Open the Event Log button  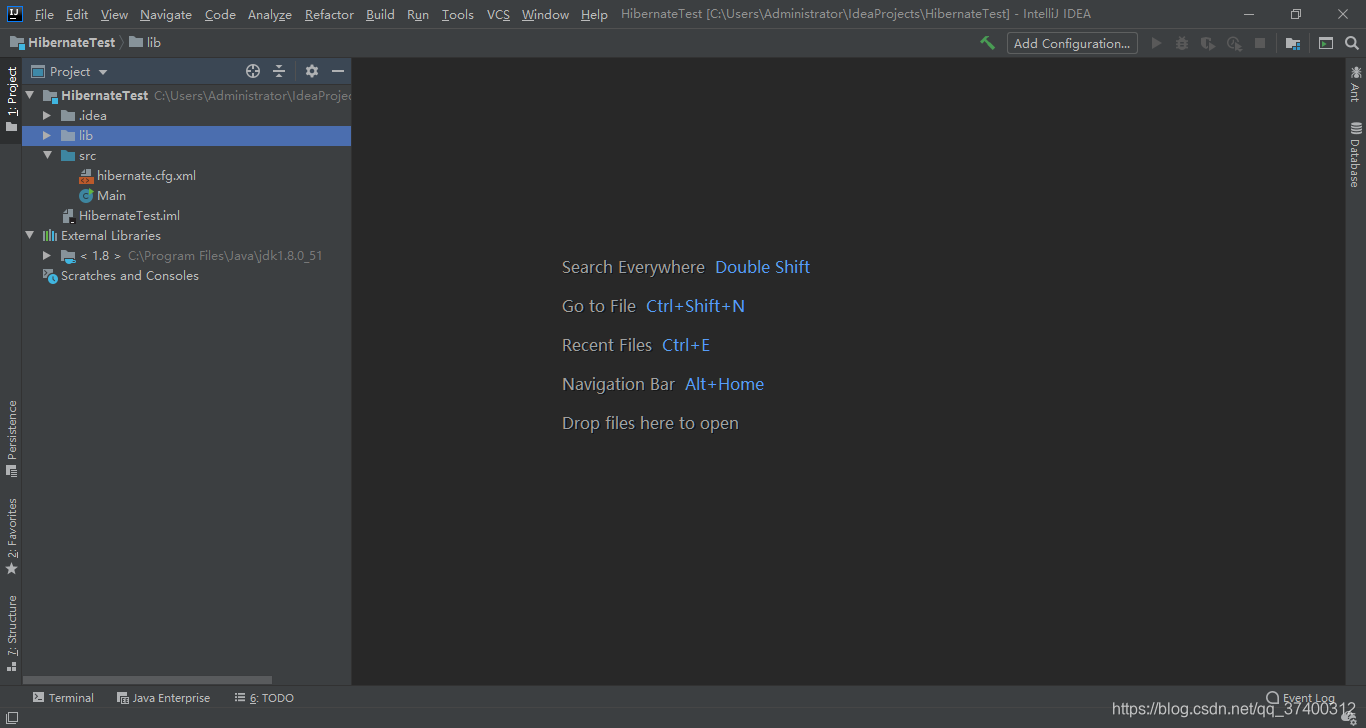pos(1301,698)
